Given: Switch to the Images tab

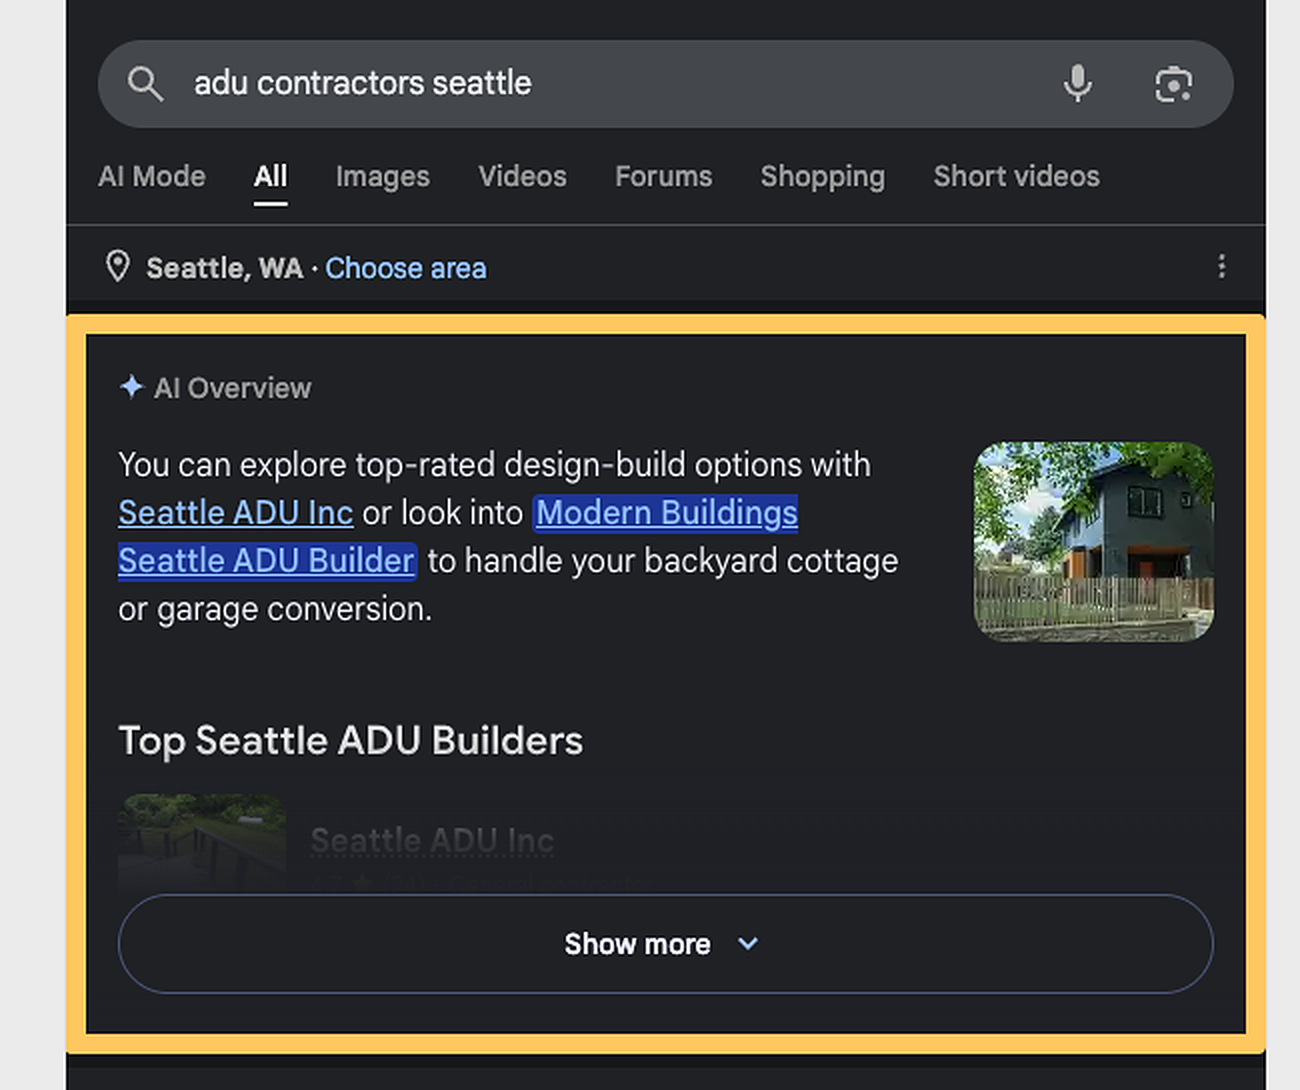Looking at the screenshot, I should click(383, 177).
